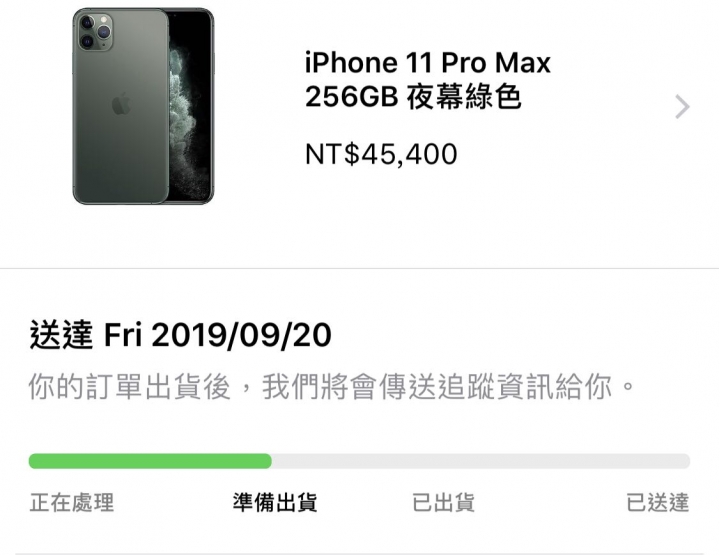Viewport: 720px width, 555px height.
Task: Tap the right end of shipping progress bar
Action: [x=685, y=461]
